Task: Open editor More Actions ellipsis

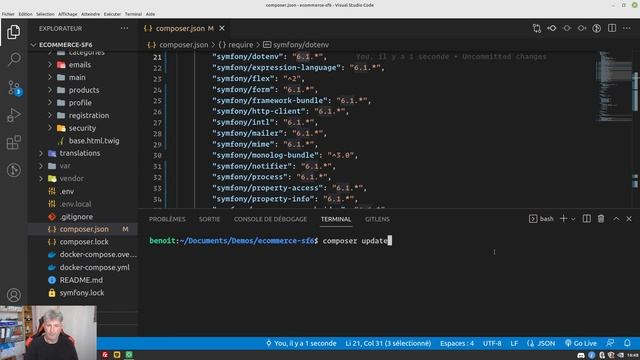Action: [x=627, y=28]
